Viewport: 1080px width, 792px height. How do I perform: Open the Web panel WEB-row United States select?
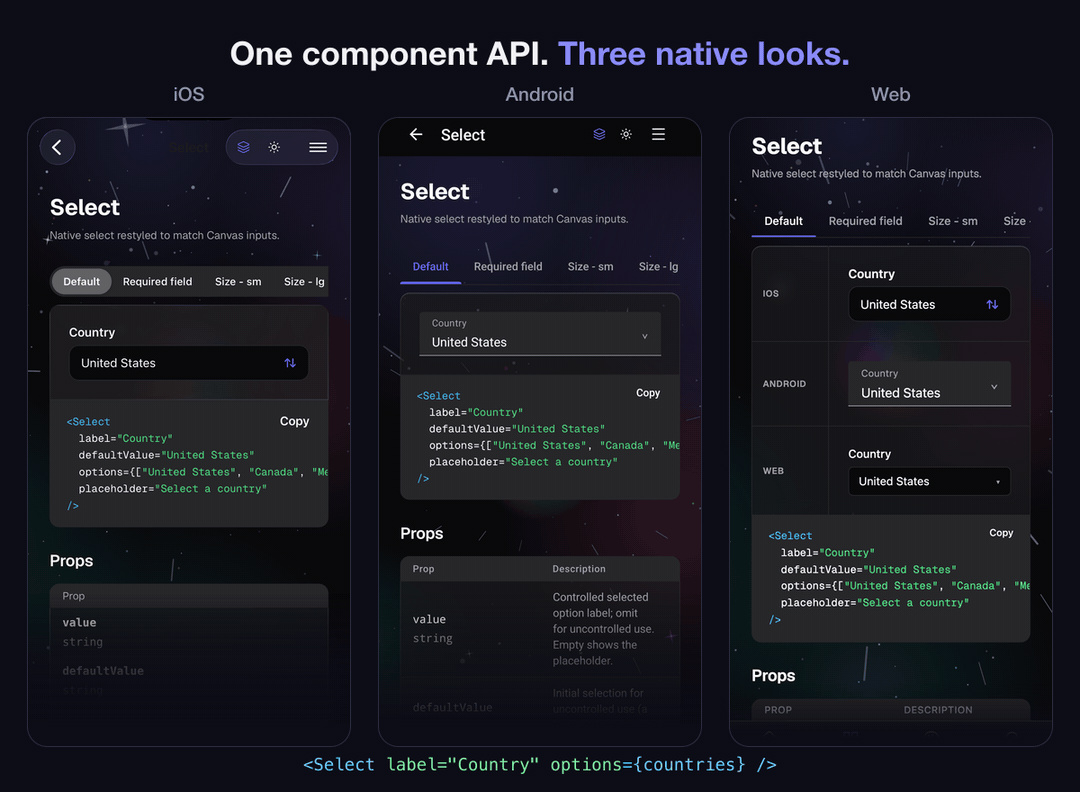(x=929, y=481)
